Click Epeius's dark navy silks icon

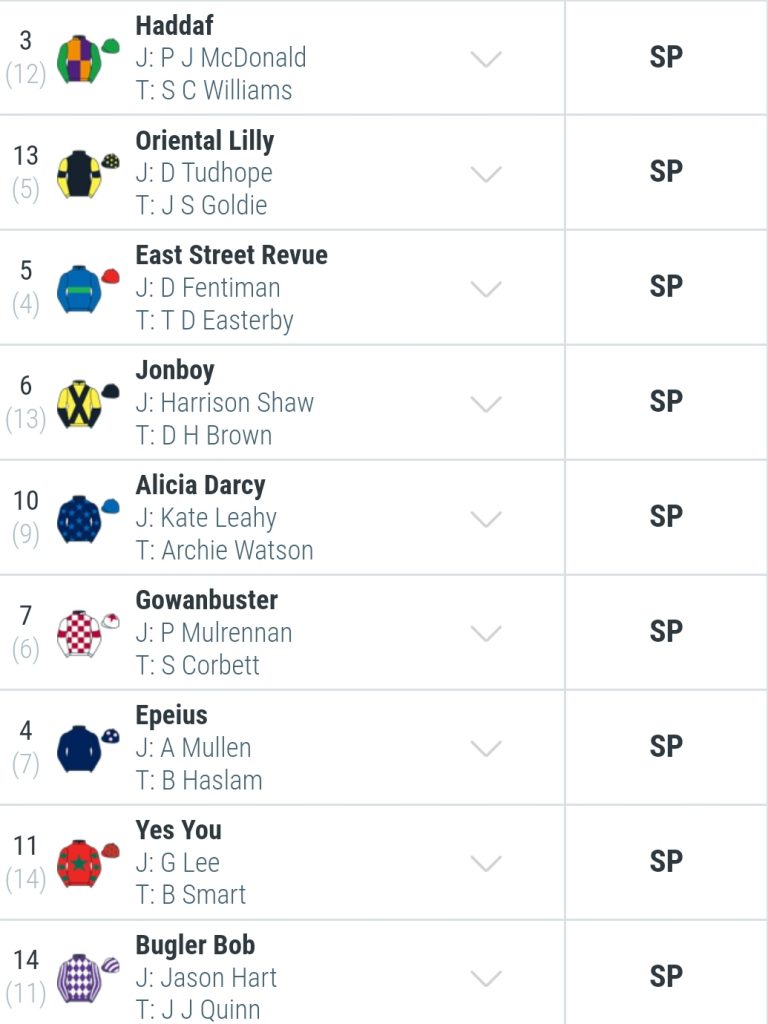click(x=88, y=748)
